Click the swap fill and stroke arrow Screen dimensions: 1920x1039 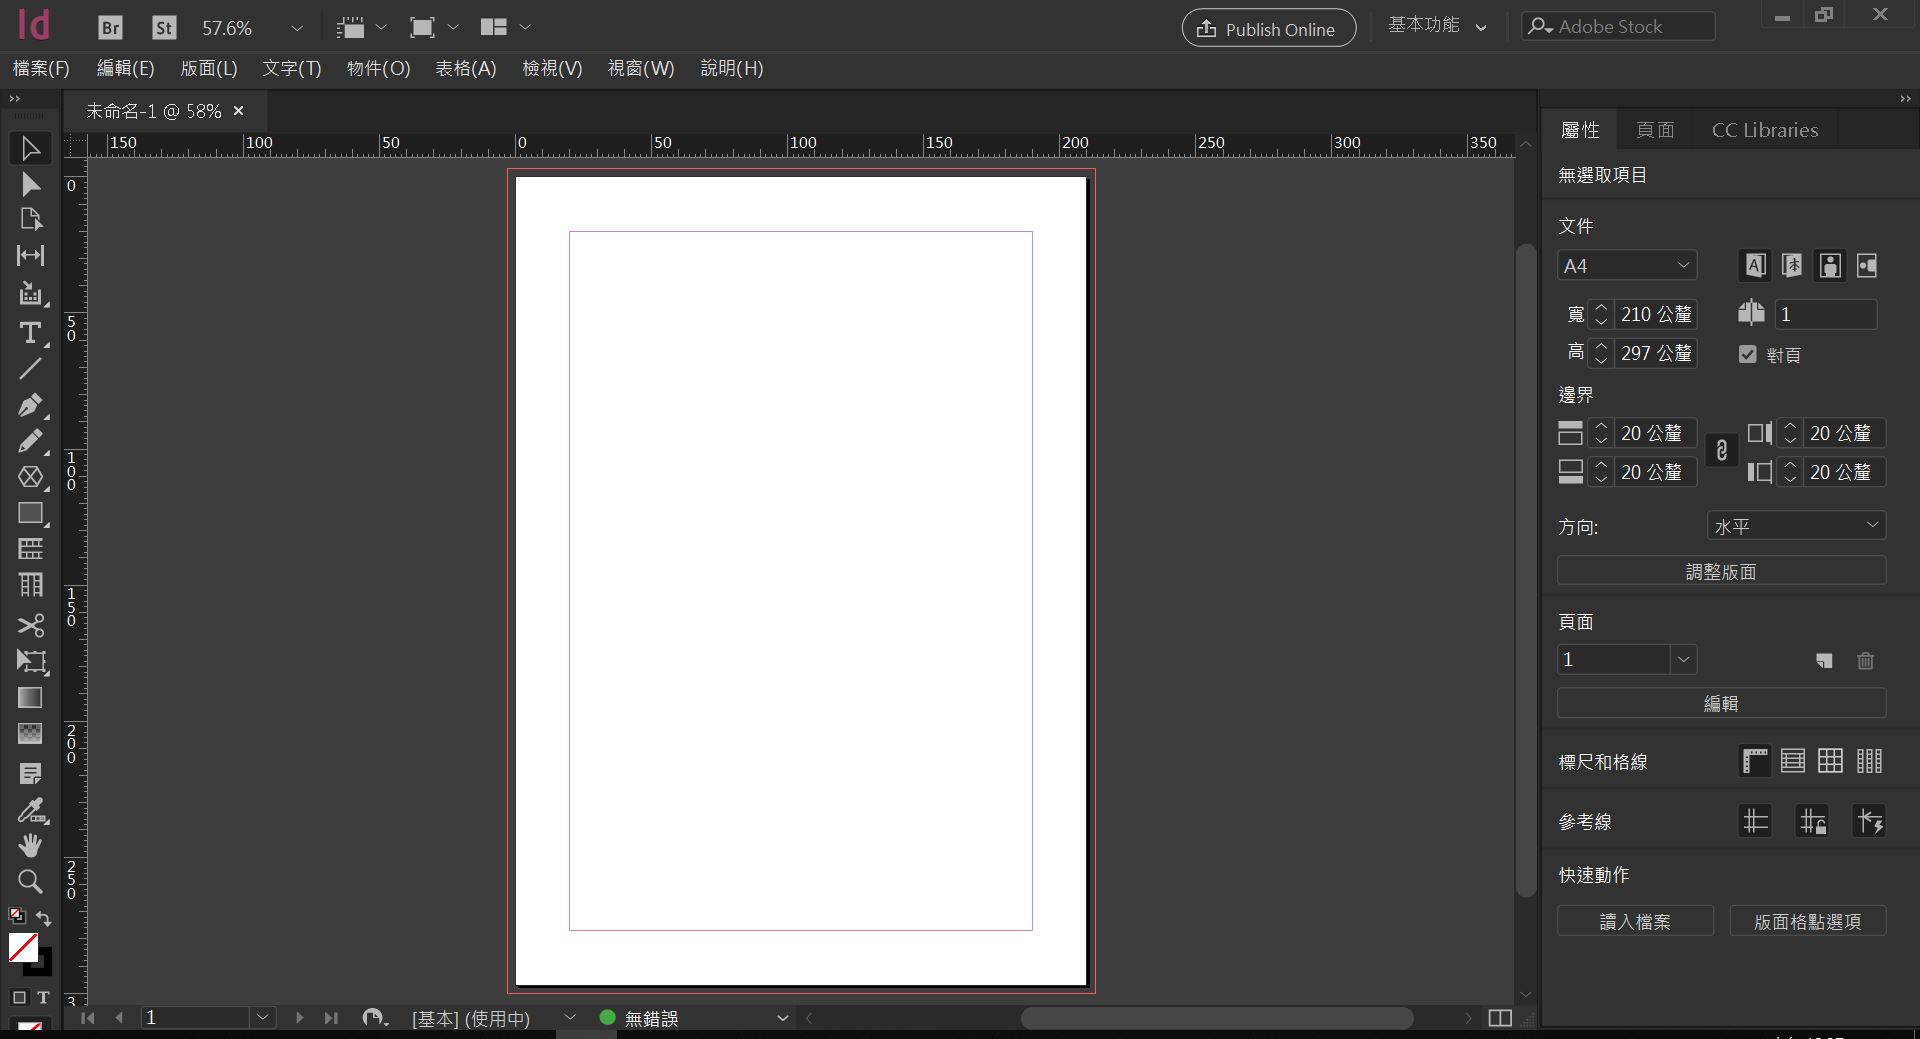click(44, 917)
